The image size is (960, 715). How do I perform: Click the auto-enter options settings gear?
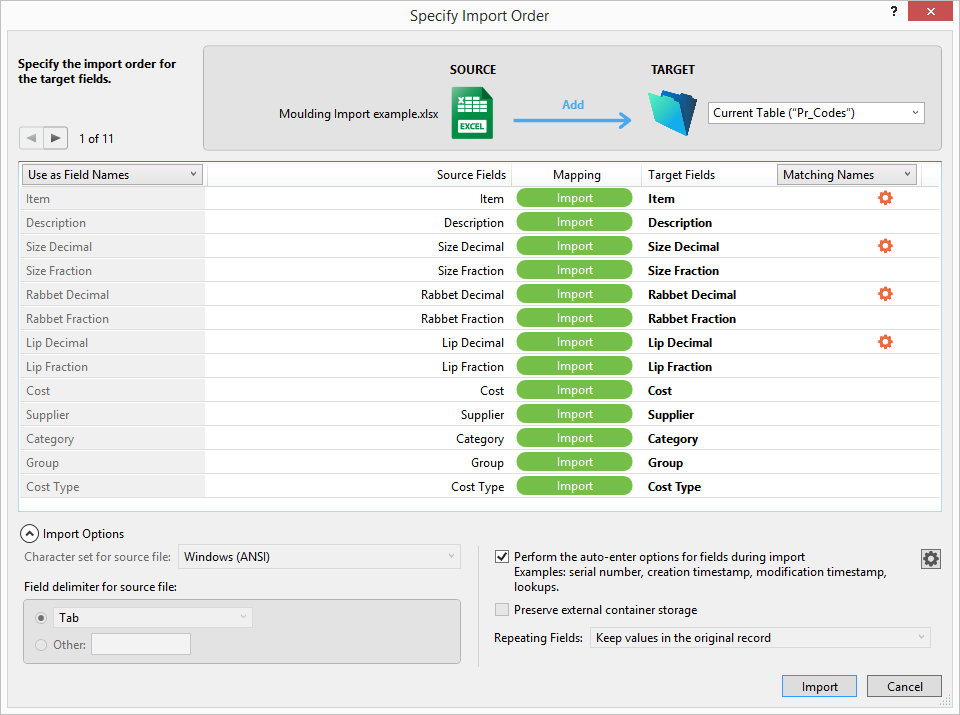[930, 559]
